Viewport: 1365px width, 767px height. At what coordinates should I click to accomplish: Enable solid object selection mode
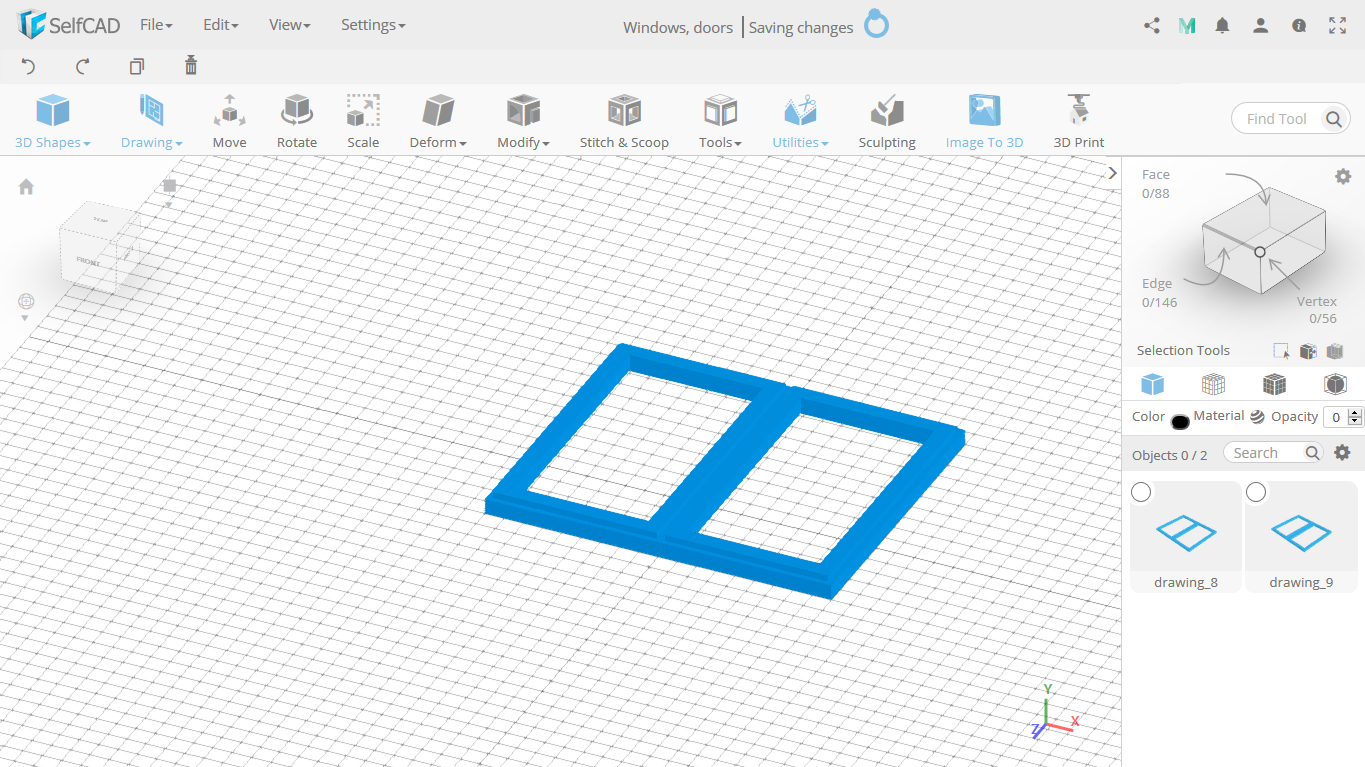(1153, 384)
